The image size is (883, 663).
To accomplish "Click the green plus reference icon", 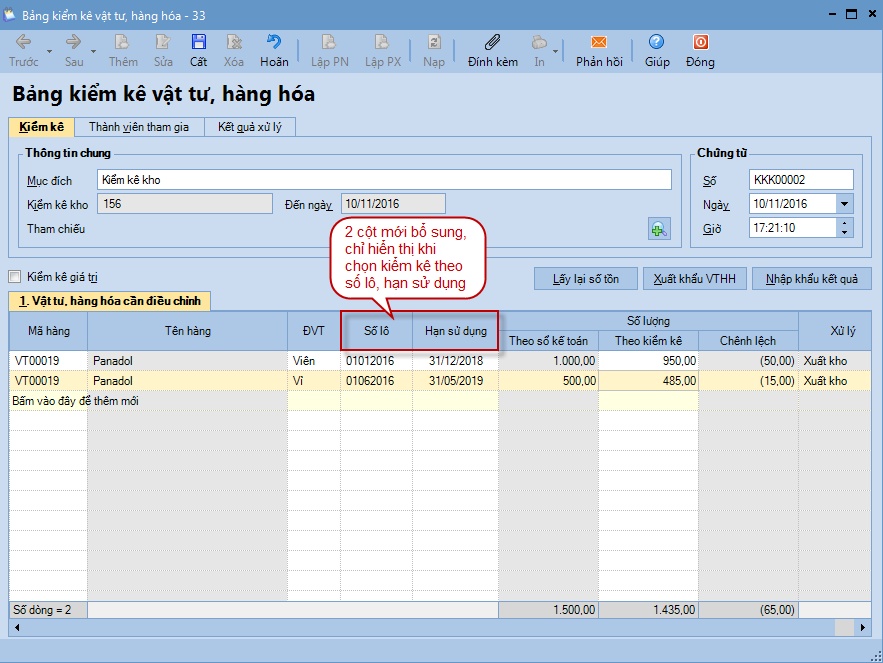I will [x=658, y=229].
